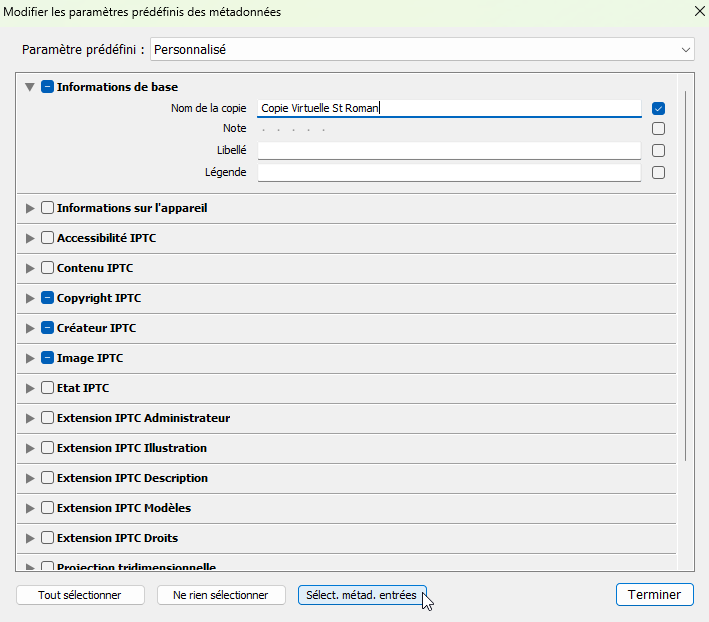
Task: Check the Légende field checkbox
Action: (x=658, y=172)
